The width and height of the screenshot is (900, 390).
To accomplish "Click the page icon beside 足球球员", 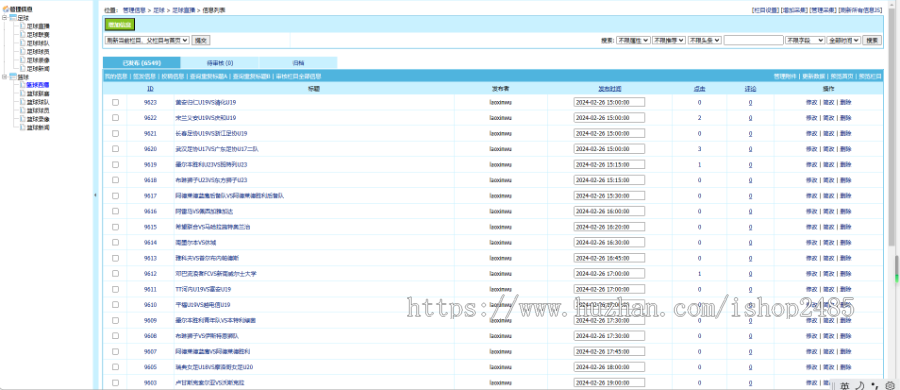I will 23,51.
